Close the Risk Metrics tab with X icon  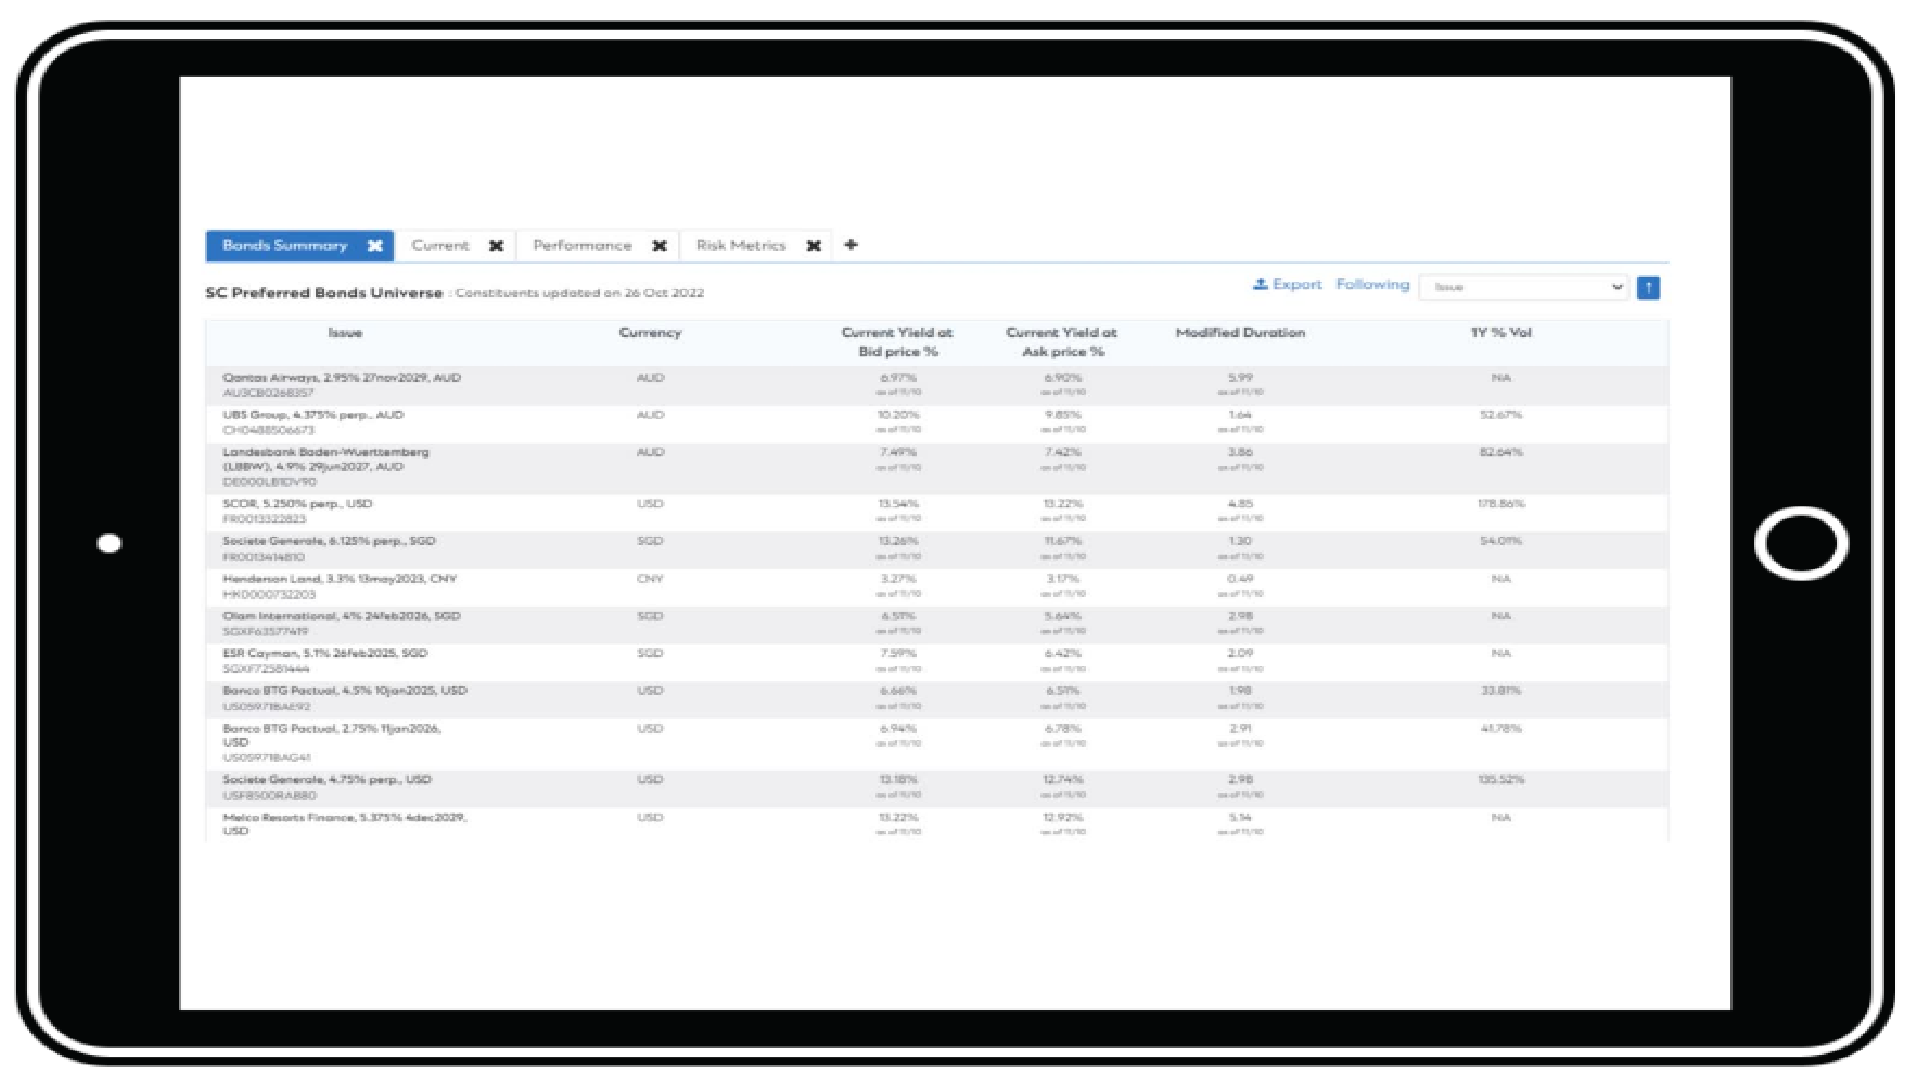point(814,246)
